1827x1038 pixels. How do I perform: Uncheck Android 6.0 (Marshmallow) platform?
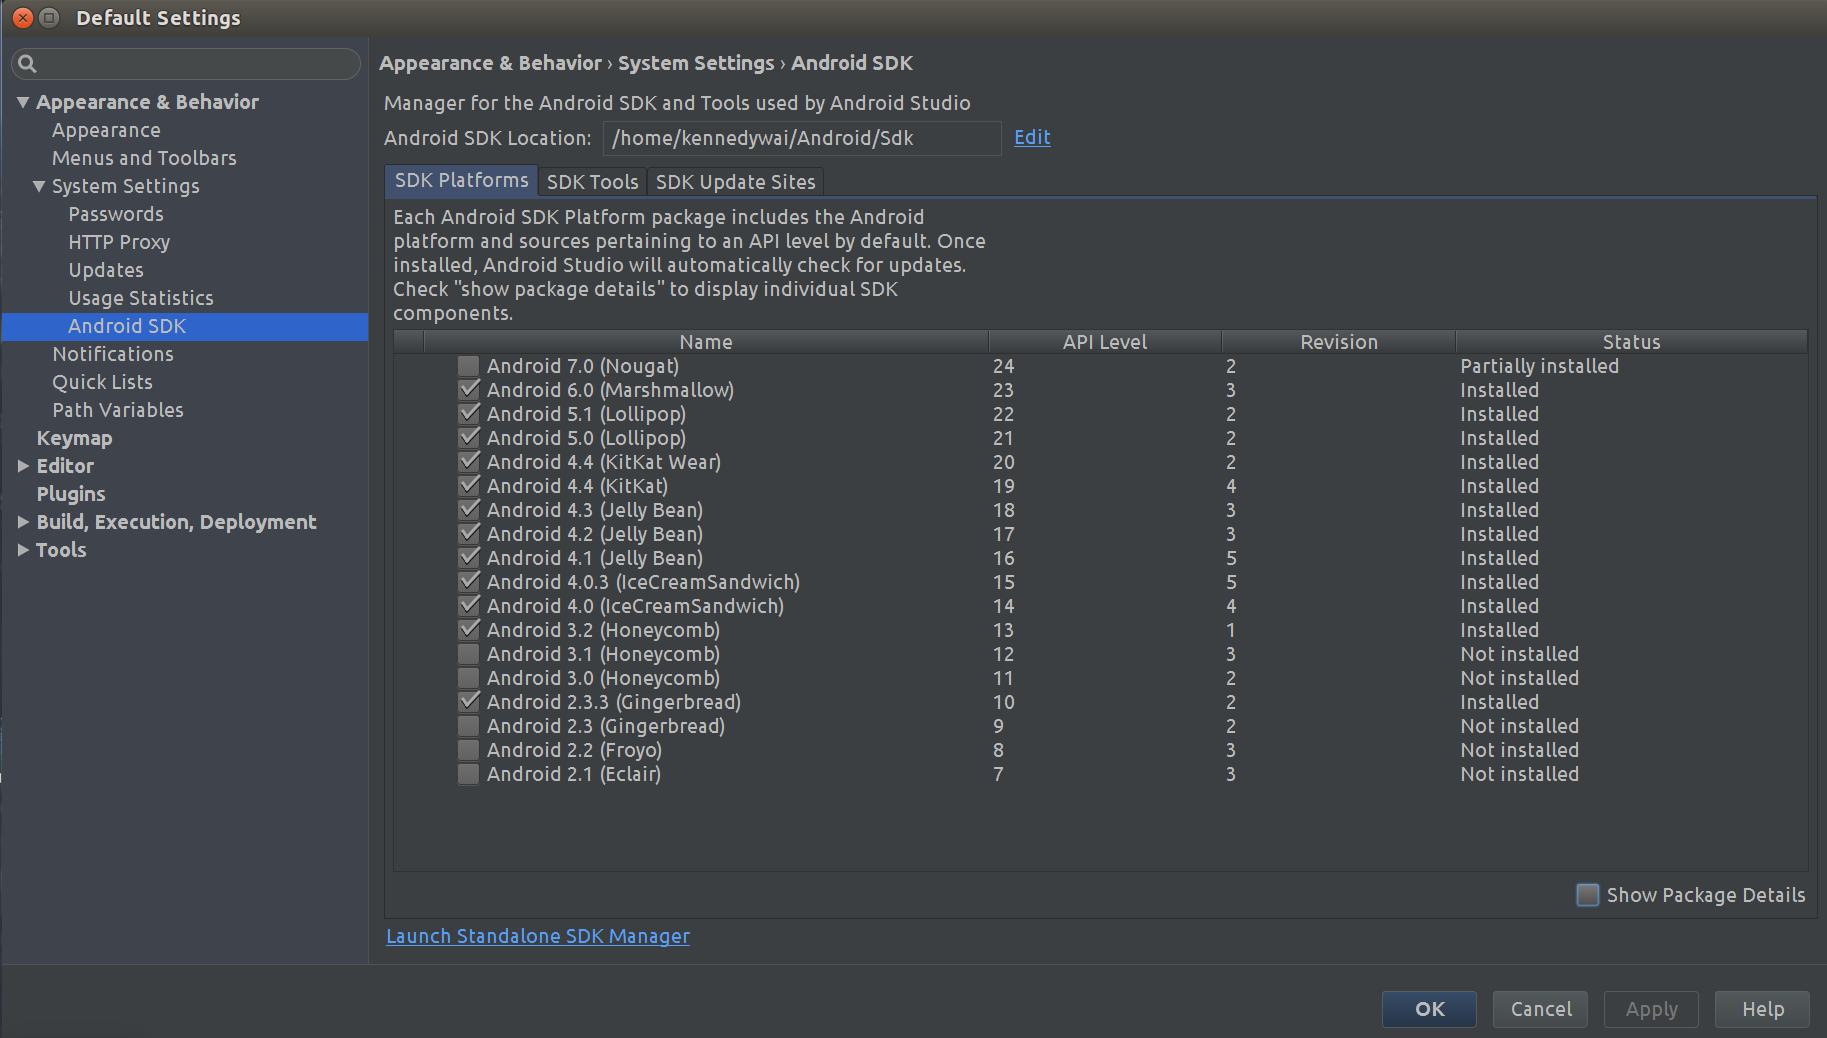tap(468, 390)
